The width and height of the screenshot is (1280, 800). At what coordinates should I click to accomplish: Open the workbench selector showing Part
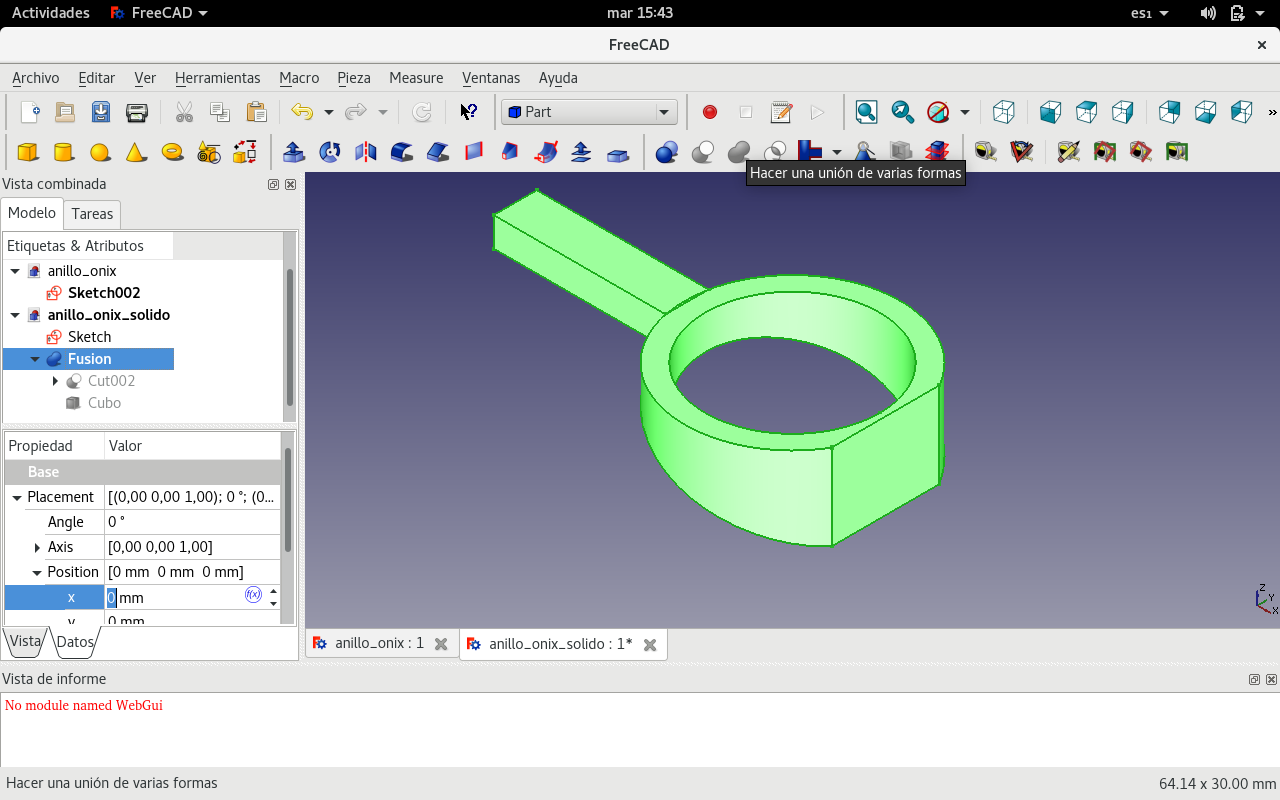pyautogui.click(x=589, y=112)
